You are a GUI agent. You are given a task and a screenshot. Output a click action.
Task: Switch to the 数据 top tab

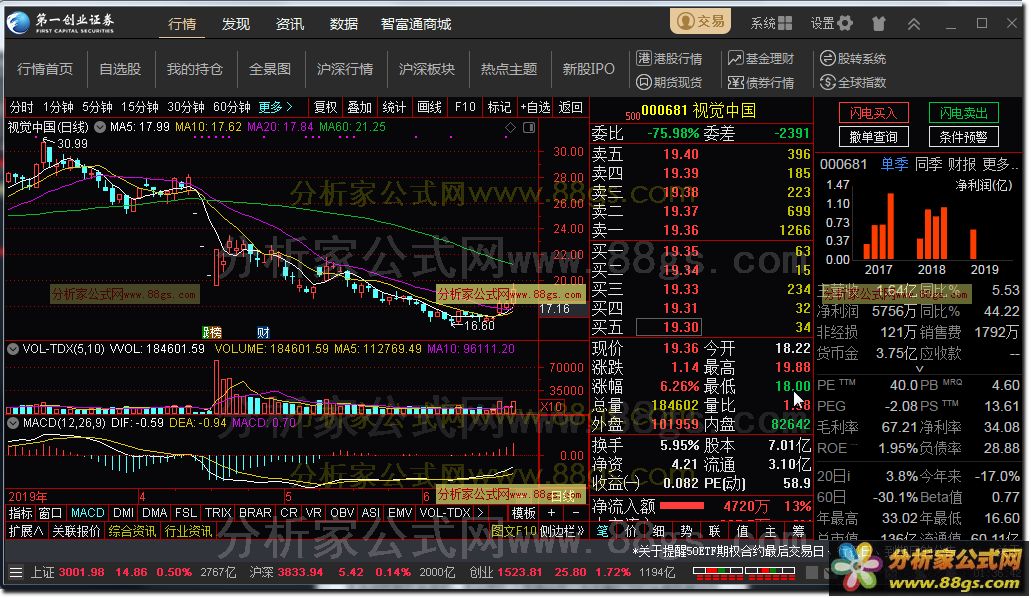point(343,24)
